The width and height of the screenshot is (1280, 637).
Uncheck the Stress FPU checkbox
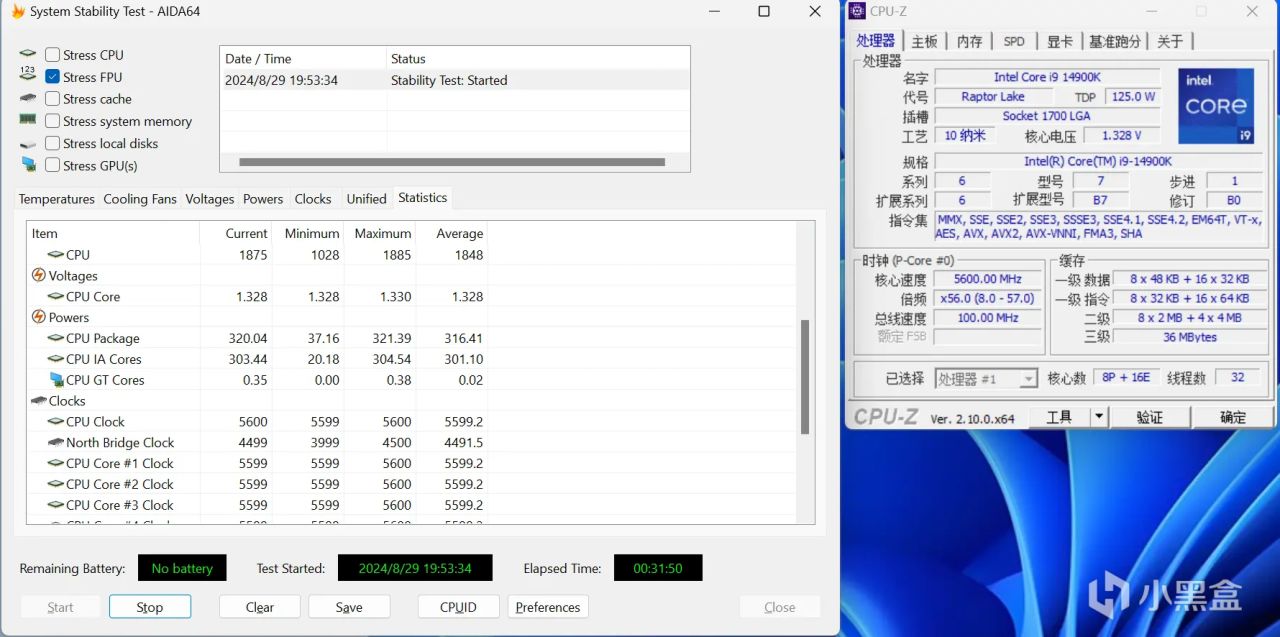tap(52, 77)
